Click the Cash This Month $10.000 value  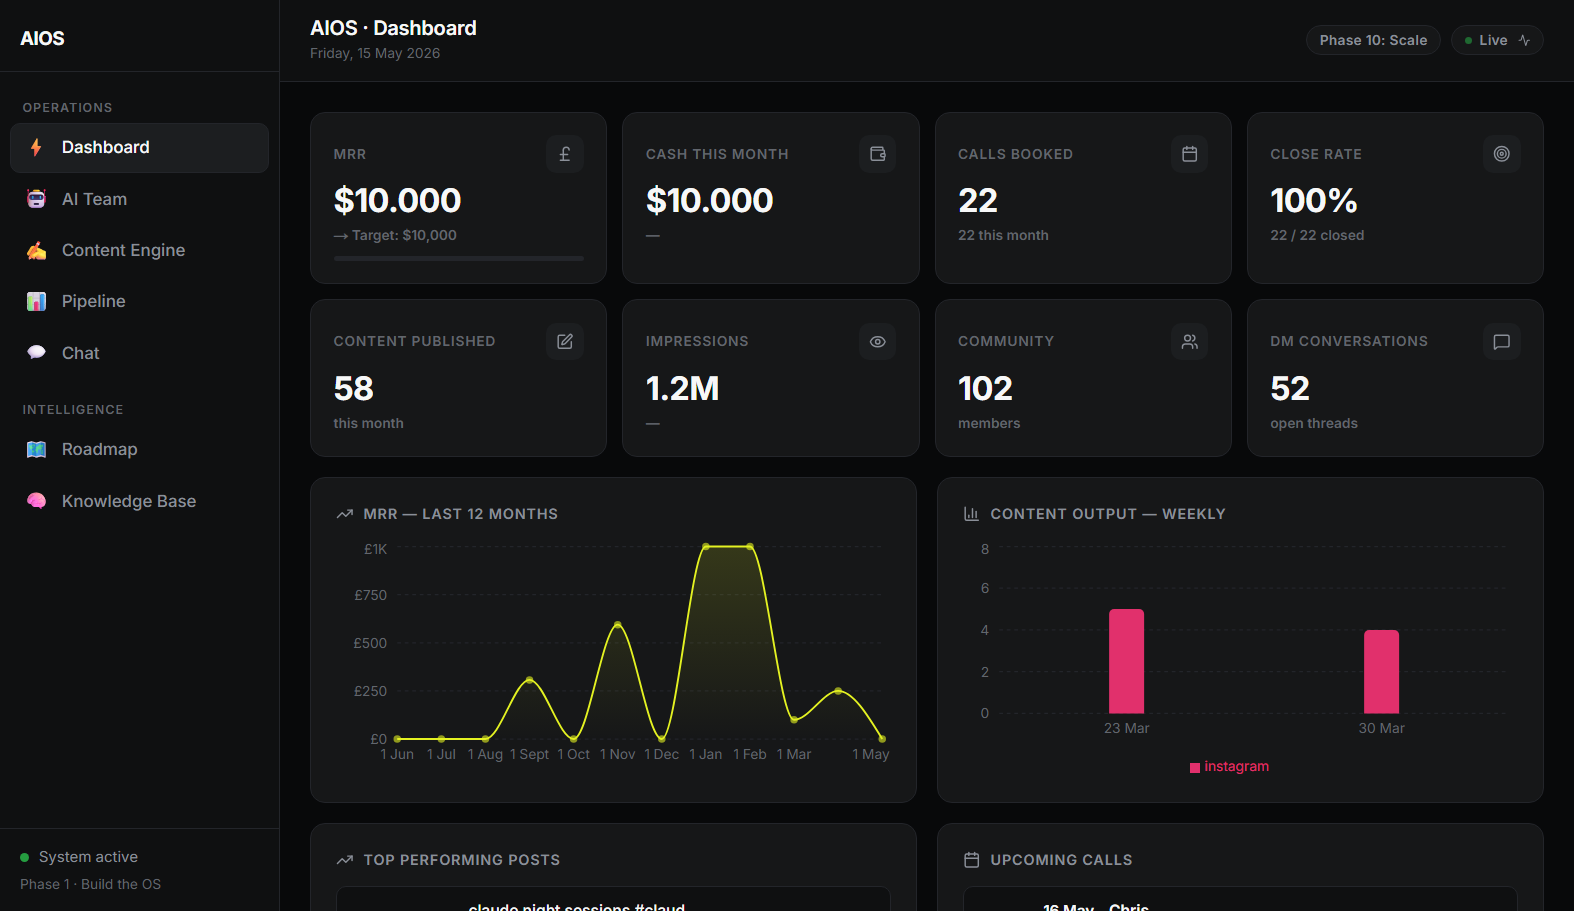(x=709, y=200)
